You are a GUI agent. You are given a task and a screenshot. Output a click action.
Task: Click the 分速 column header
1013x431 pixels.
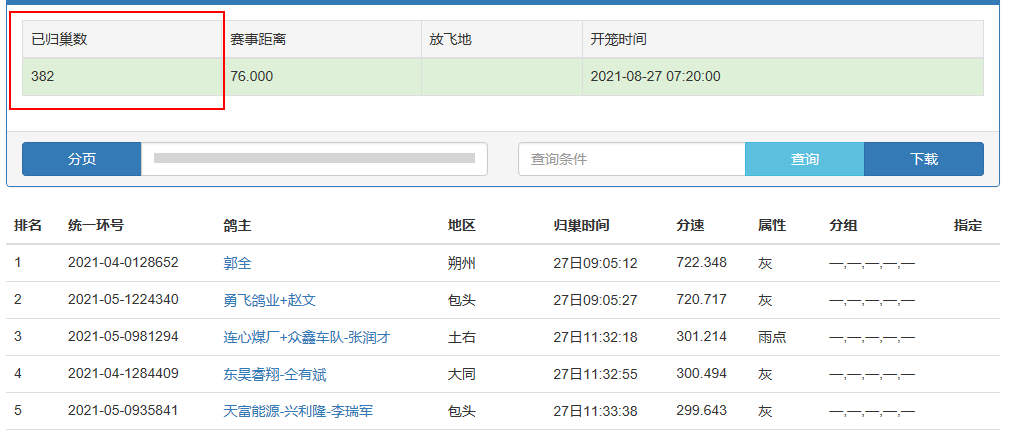pyautogui.click(x=690, y=226)
